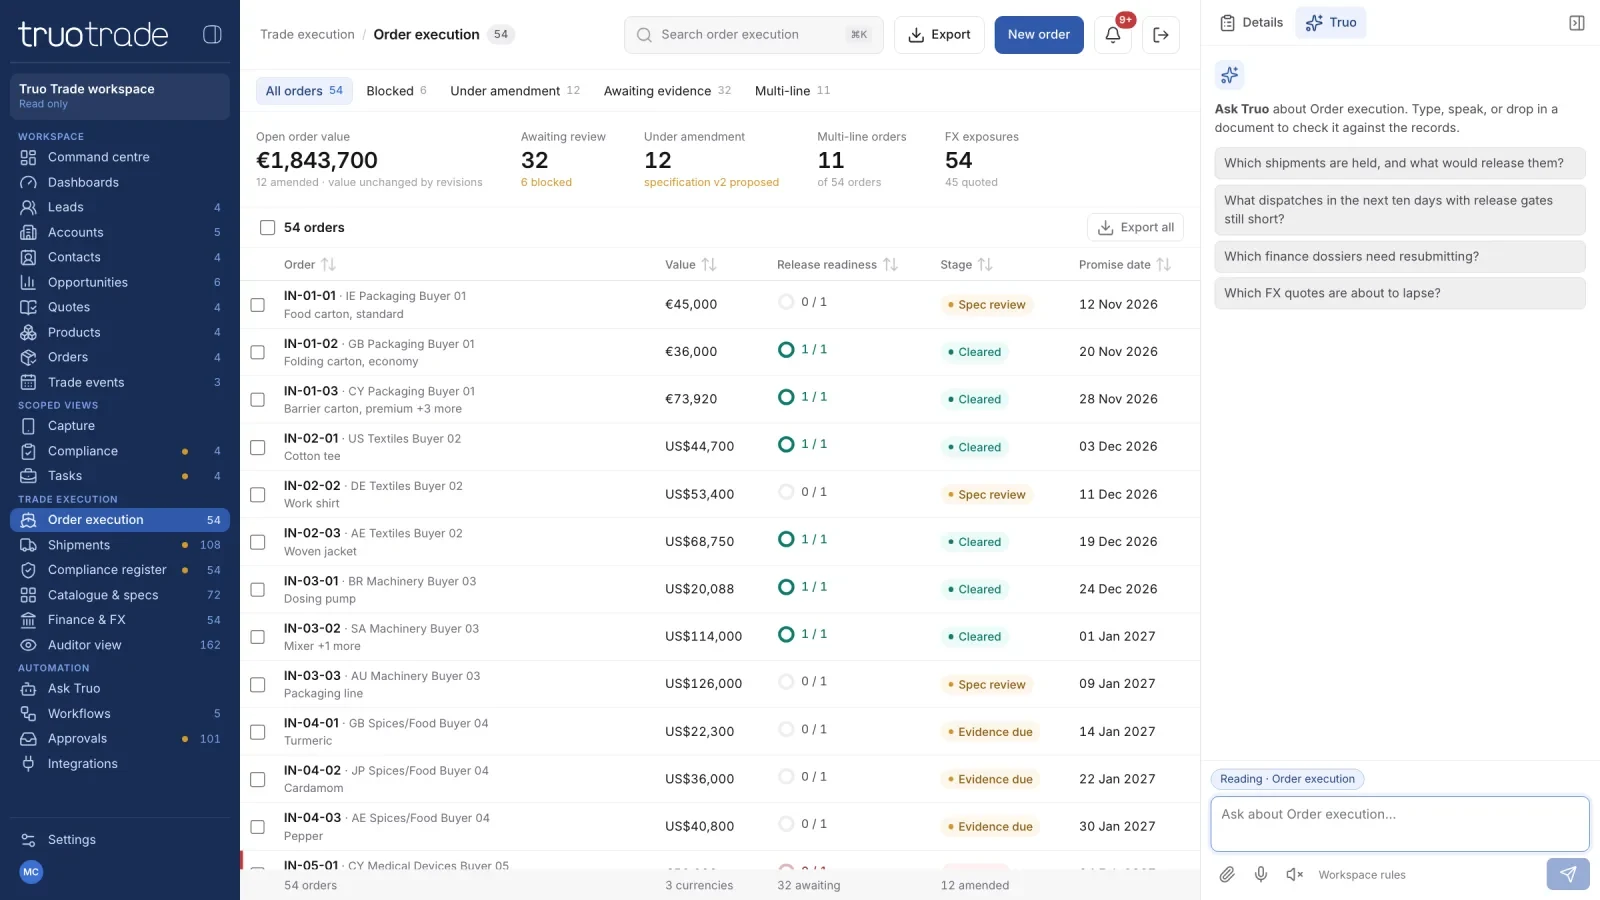The height and width of the screenshot is (900, 1600).
Task: Open Products in the sidebar
Action: point(120,332)
